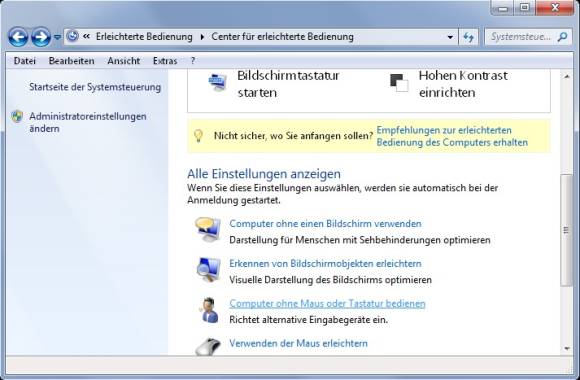Click the refresh button beside the address bar
The width and height of the screenshot is (580, 380).
[468, 37]
